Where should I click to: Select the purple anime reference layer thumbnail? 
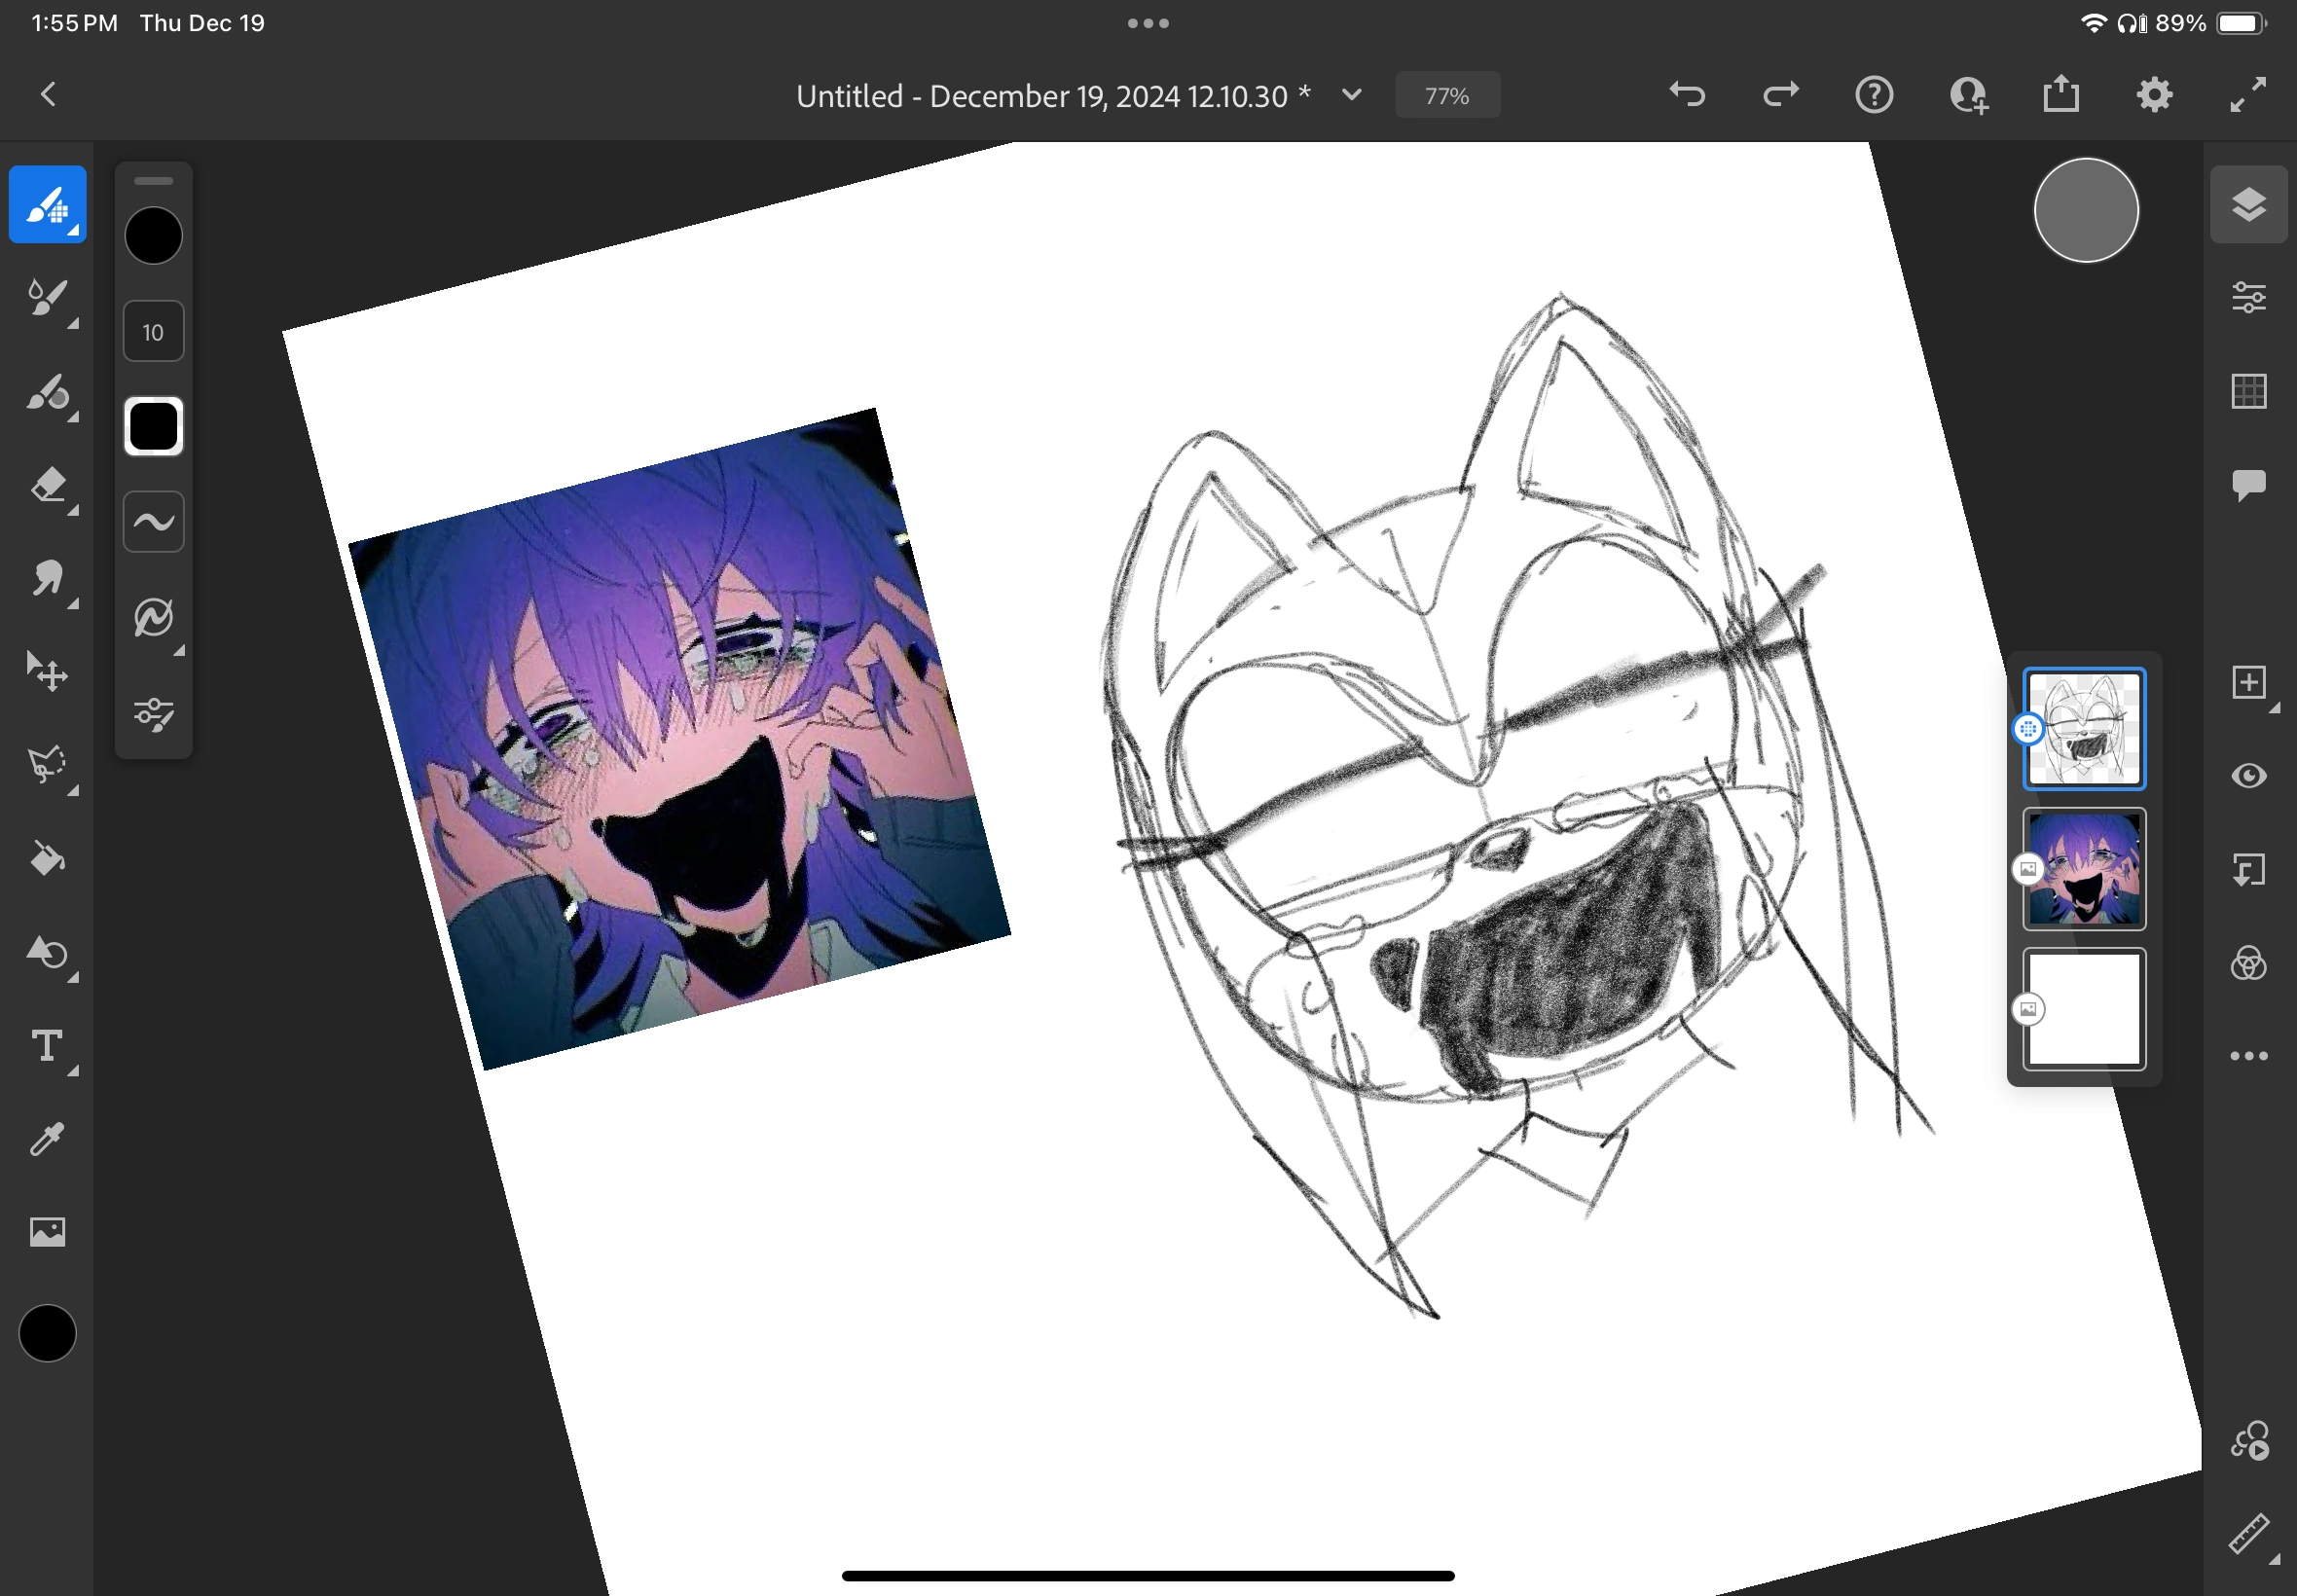coord(2085,869)
